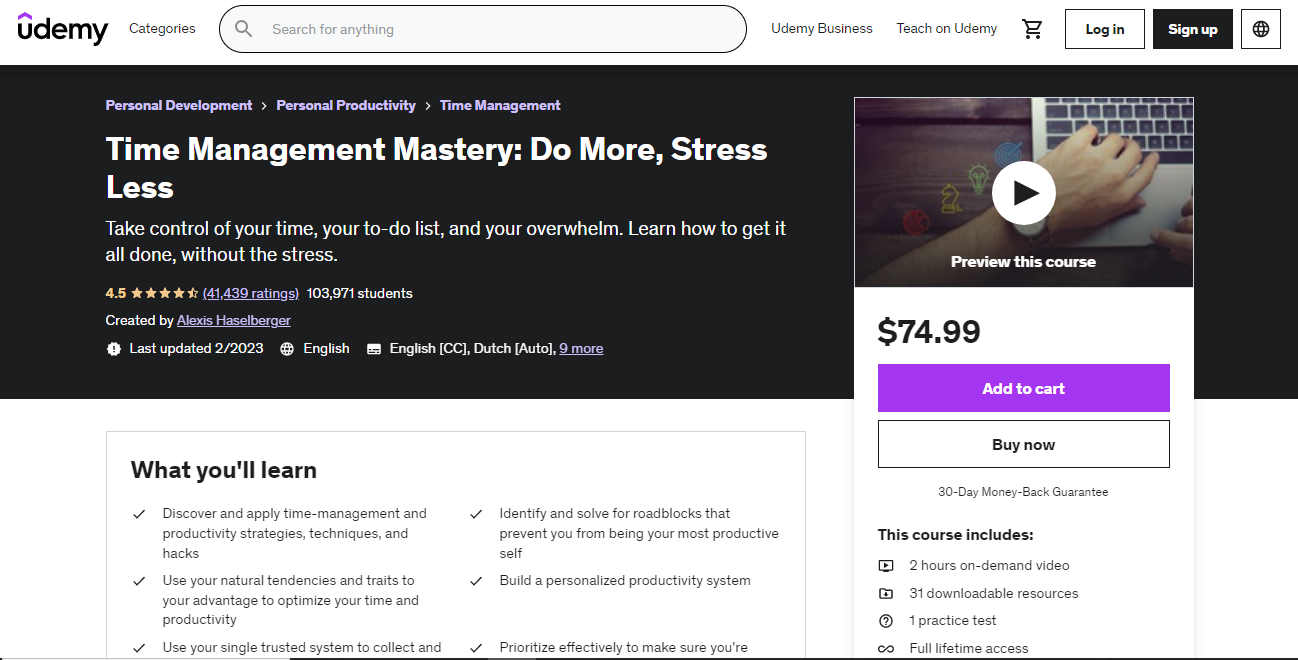The height and width of the screenshot is (660, 1298).
Task: Click the on-demand video icon
Action: coord(886,565)
